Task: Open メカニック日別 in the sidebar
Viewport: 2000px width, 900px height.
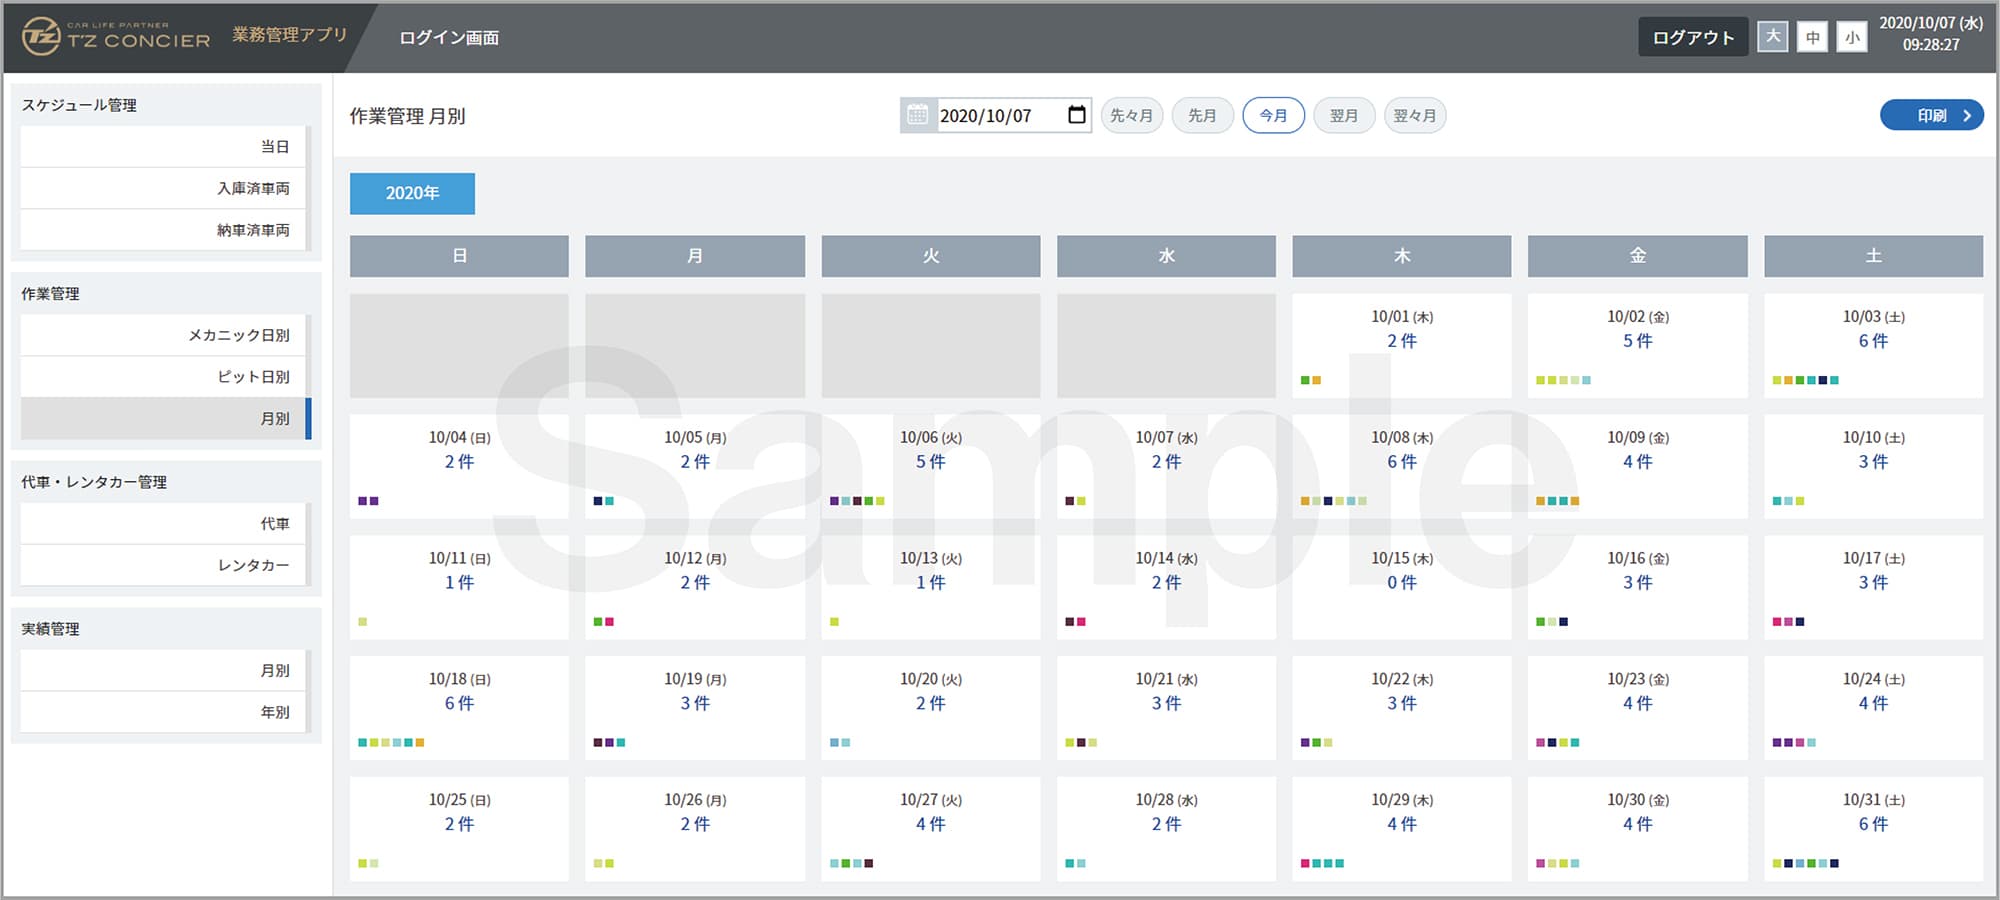Action: pyautogui.click(x=165, y=335)
